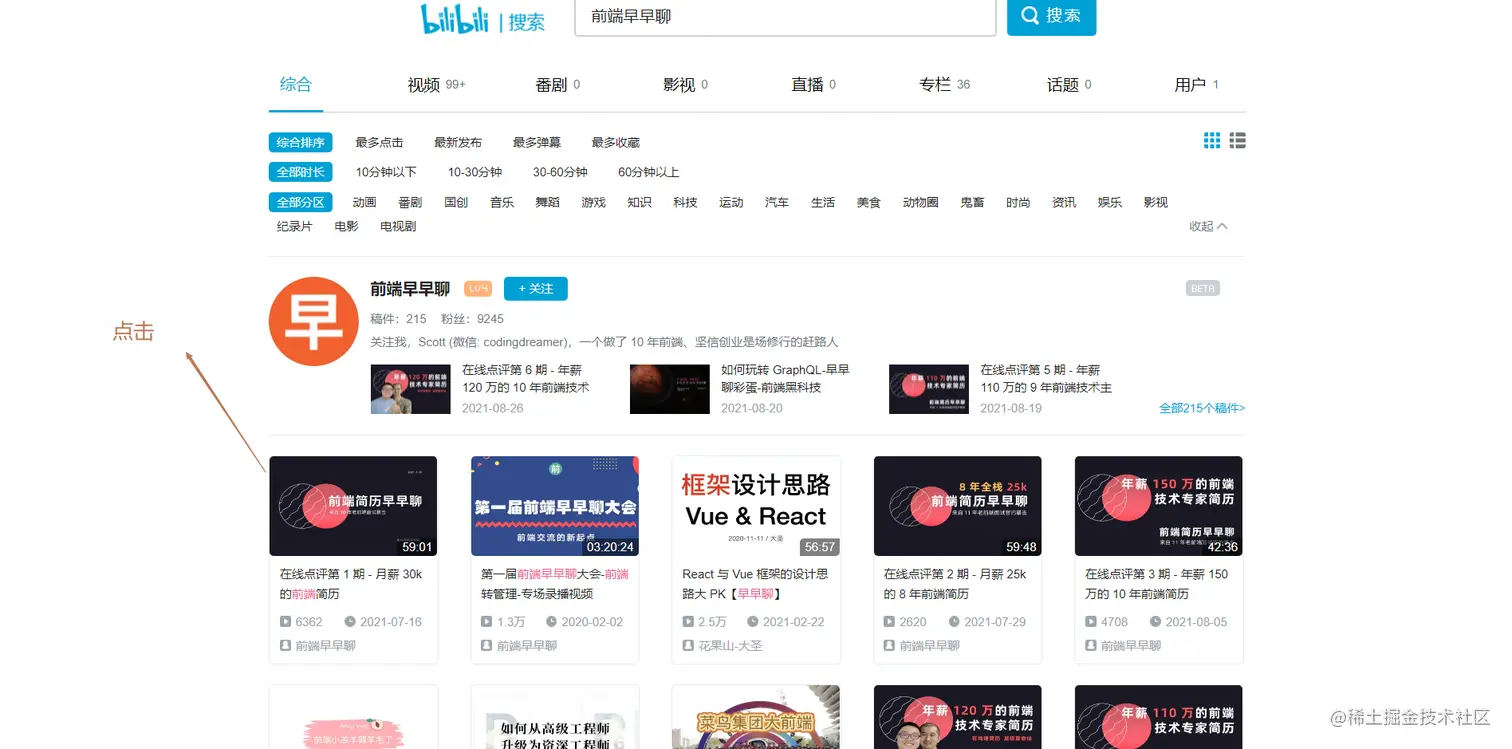Screen dimensions: 1512x749
Task: Filter duration to 10分钟以下
Action: click(386, 172)
